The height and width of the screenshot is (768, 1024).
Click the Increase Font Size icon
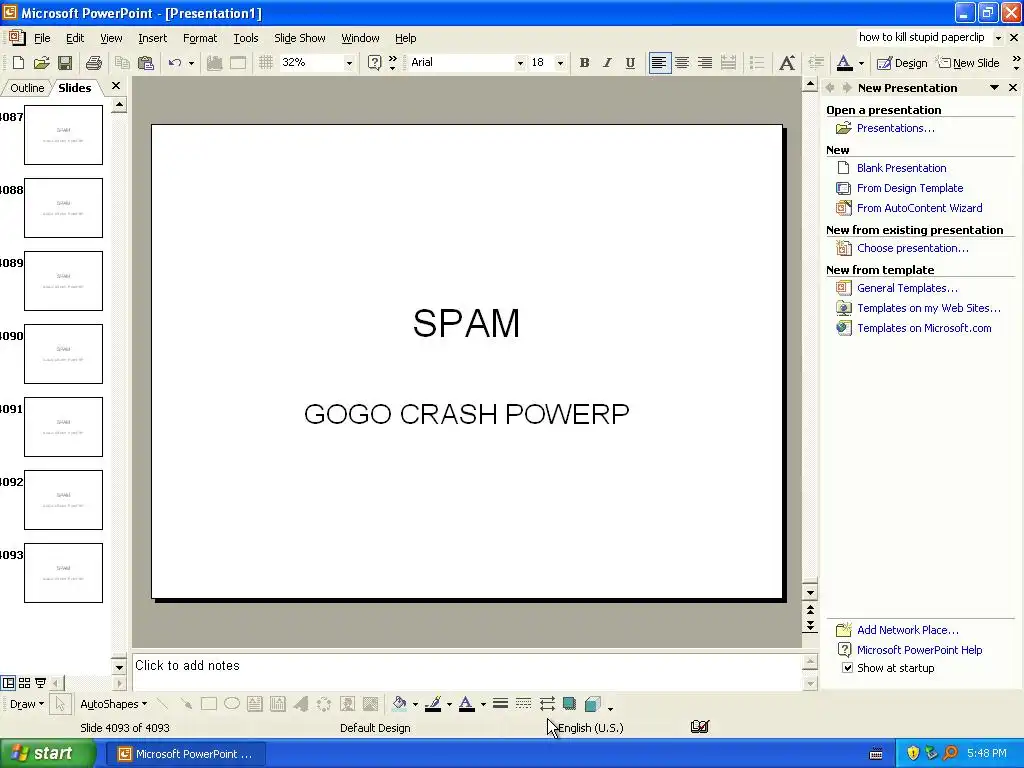787,63
